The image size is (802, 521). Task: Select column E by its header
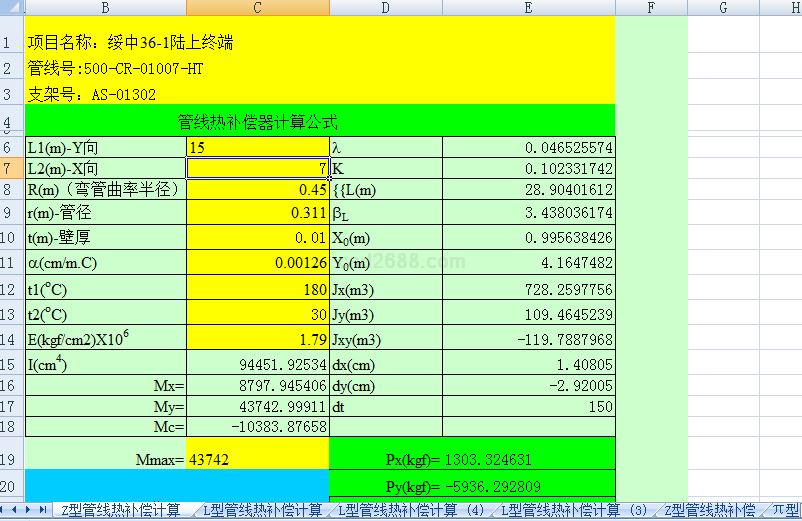click(x=528, y=8)
